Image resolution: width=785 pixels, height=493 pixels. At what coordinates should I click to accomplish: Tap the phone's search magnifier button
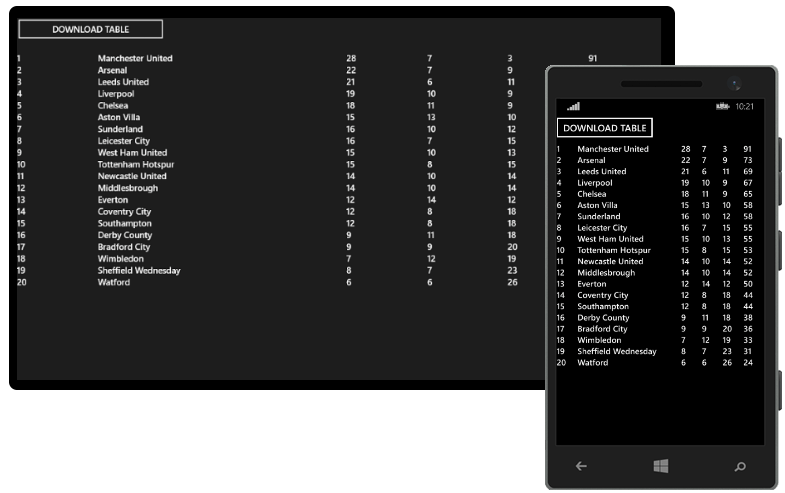(740, 466)
